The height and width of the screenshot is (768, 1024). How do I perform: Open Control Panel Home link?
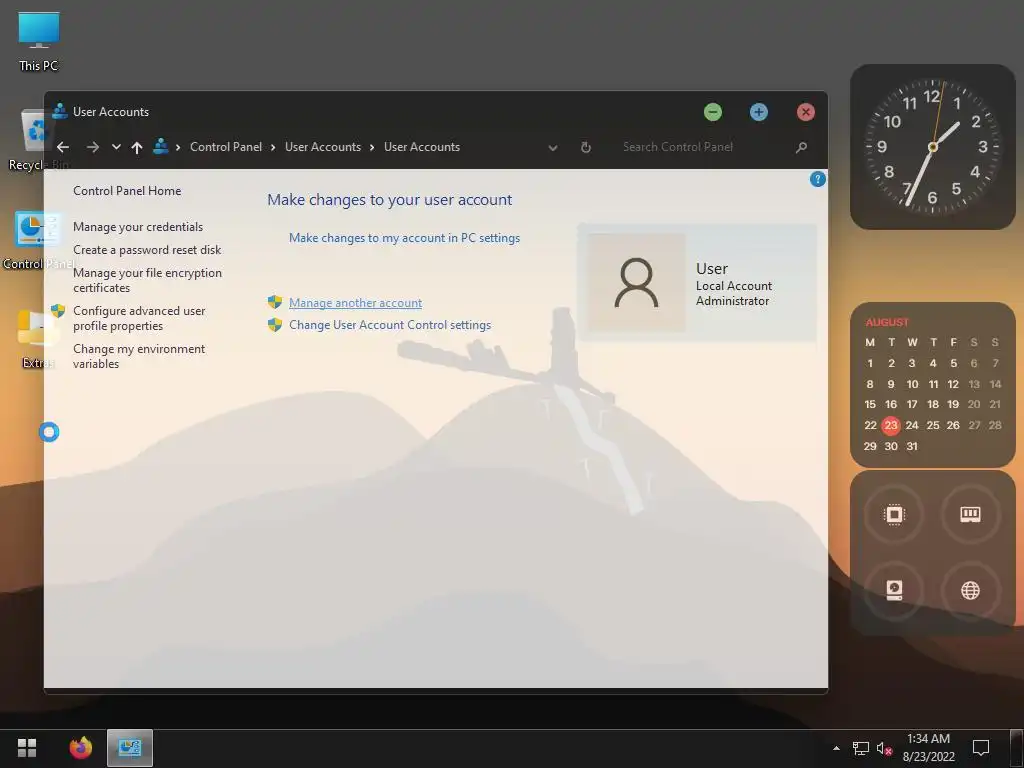coord(127,191)
